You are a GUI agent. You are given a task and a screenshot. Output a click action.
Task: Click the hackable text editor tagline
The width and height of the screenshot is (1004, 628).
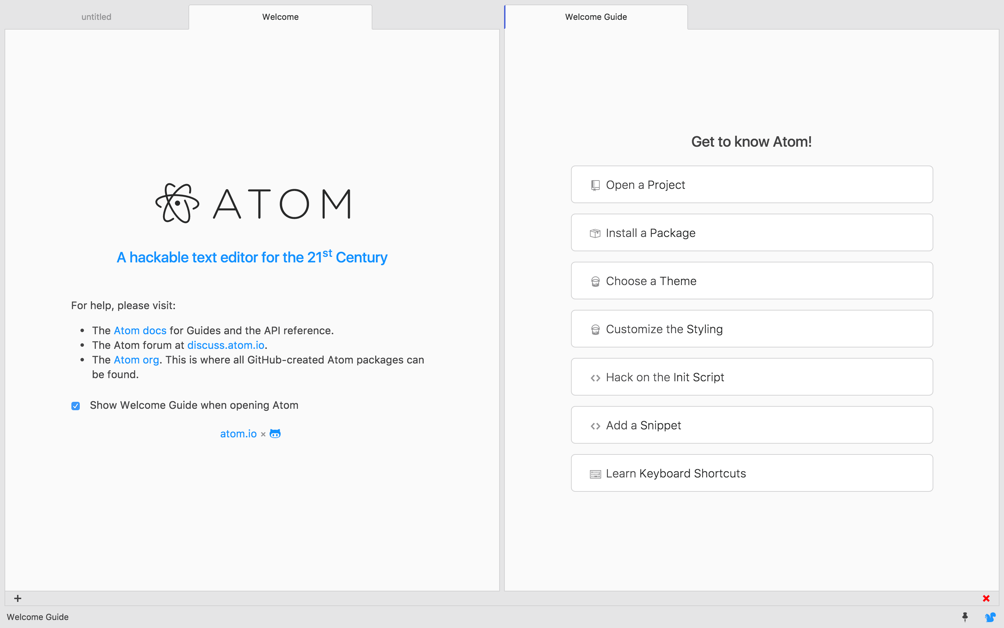click(x=252, y=257)
